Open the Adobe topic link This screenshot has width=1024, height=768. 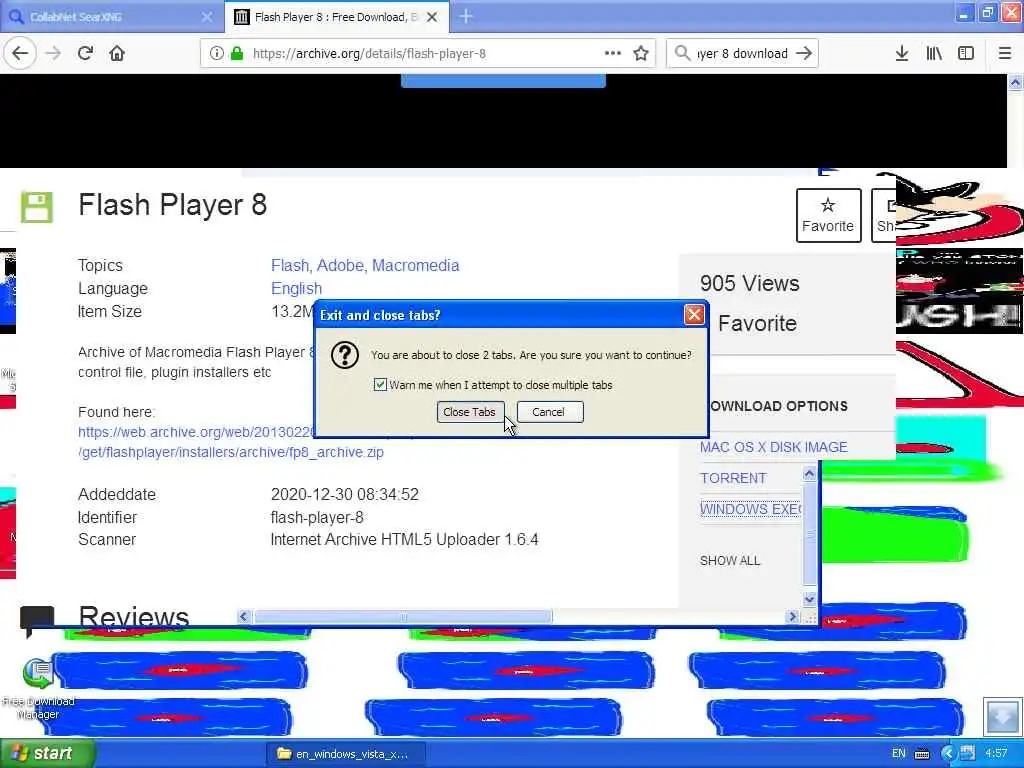click(x=340, y=265)
